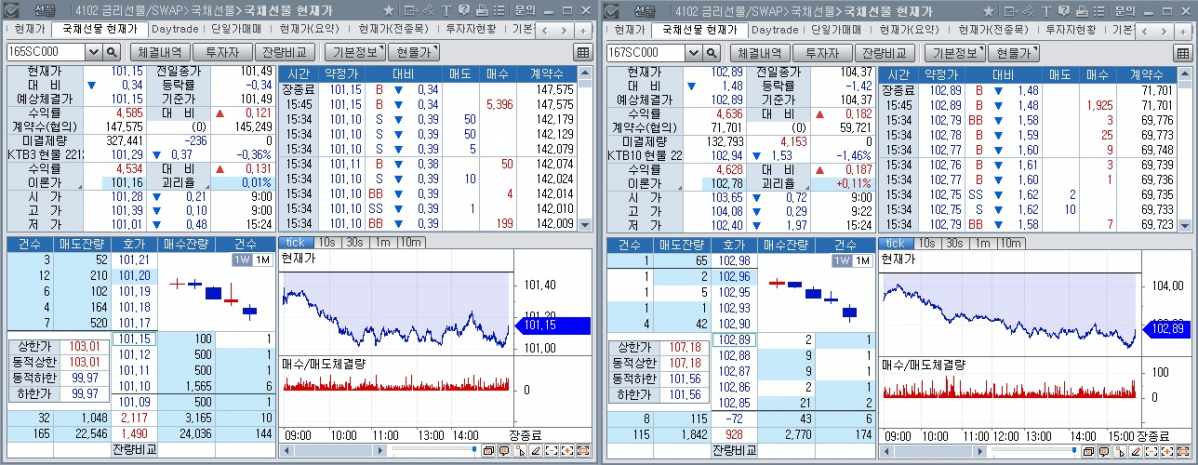
Task: Click grid layout icon in right window toolbar
Action: (x=1183, y=53)
